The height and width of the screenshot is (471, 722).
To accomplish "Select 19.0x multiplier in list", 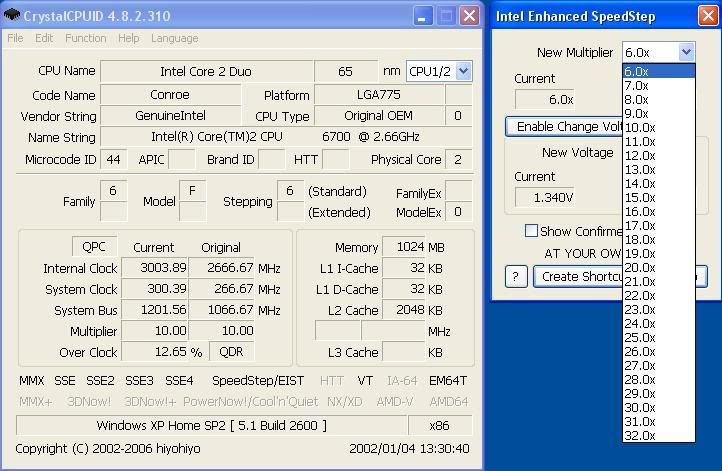I will 658,253.
